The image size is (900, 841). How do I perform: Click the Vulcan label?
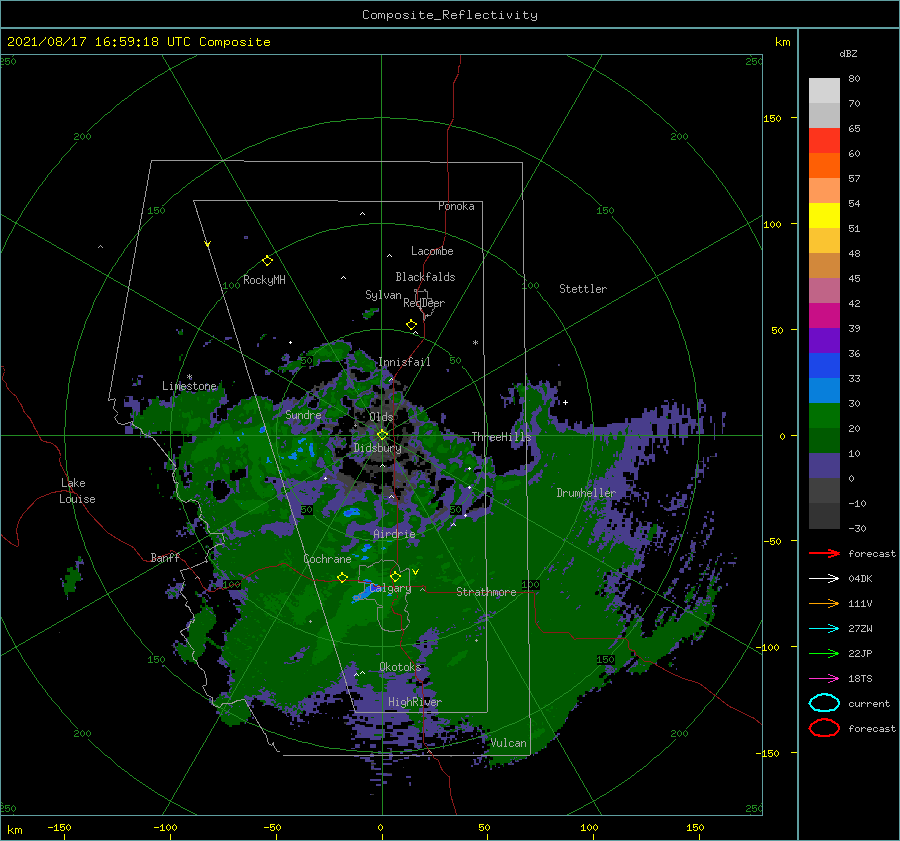pyautogui.click(x=509, y=743)
